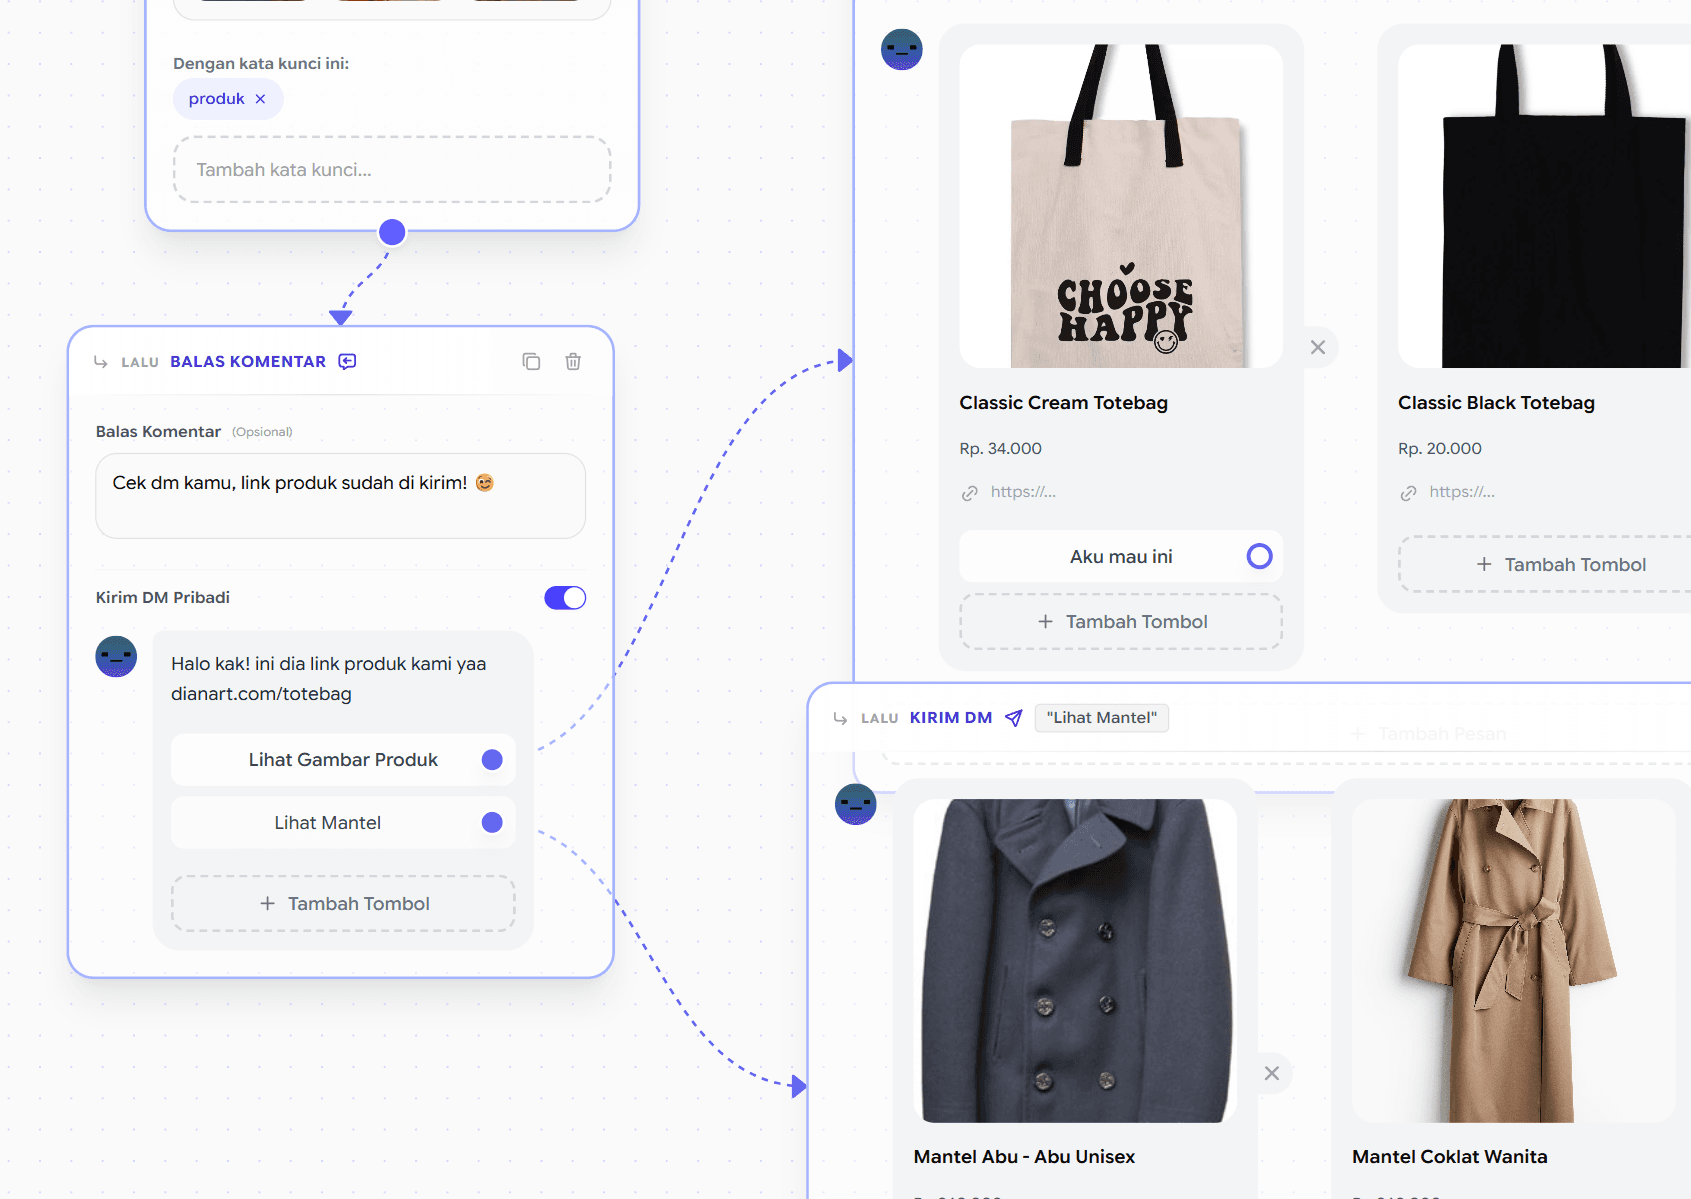Click the BALAS KOMENTAR block title
This screenshot has width=1691, height=1199.
tap(248, 362)
